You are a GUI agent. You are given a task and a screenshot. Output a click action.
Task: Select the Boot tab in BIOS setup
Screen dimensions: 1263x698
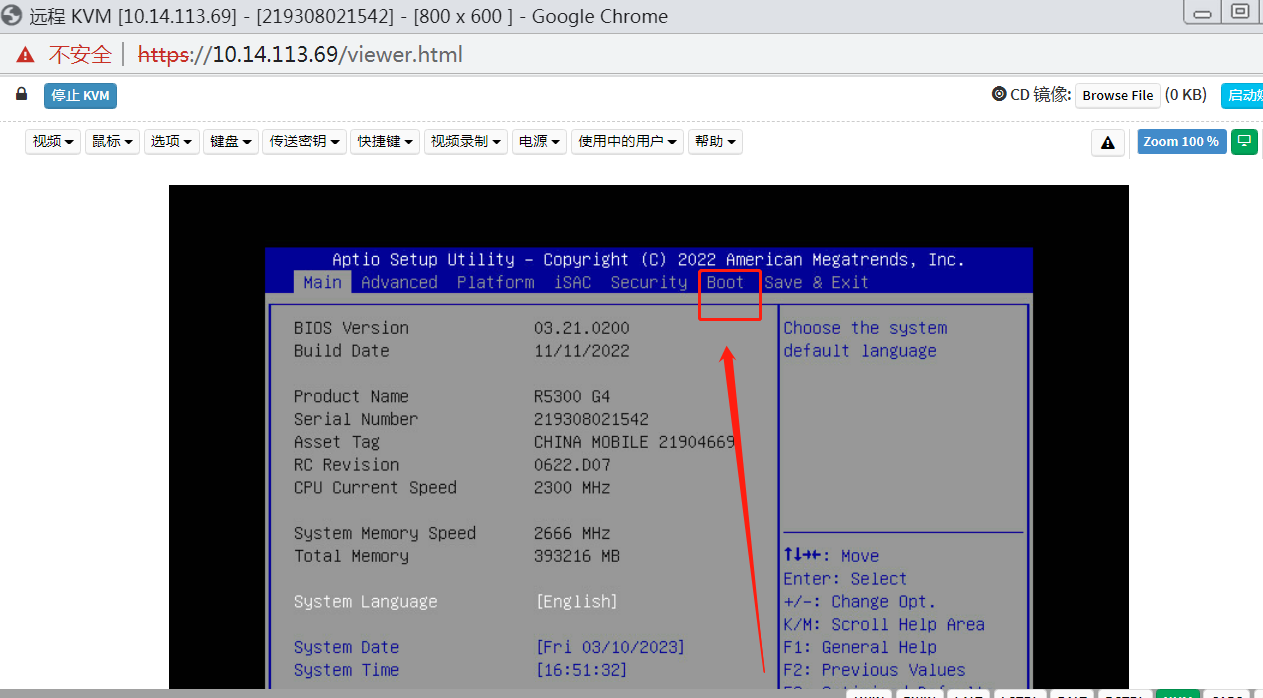(x=724, y=282)
